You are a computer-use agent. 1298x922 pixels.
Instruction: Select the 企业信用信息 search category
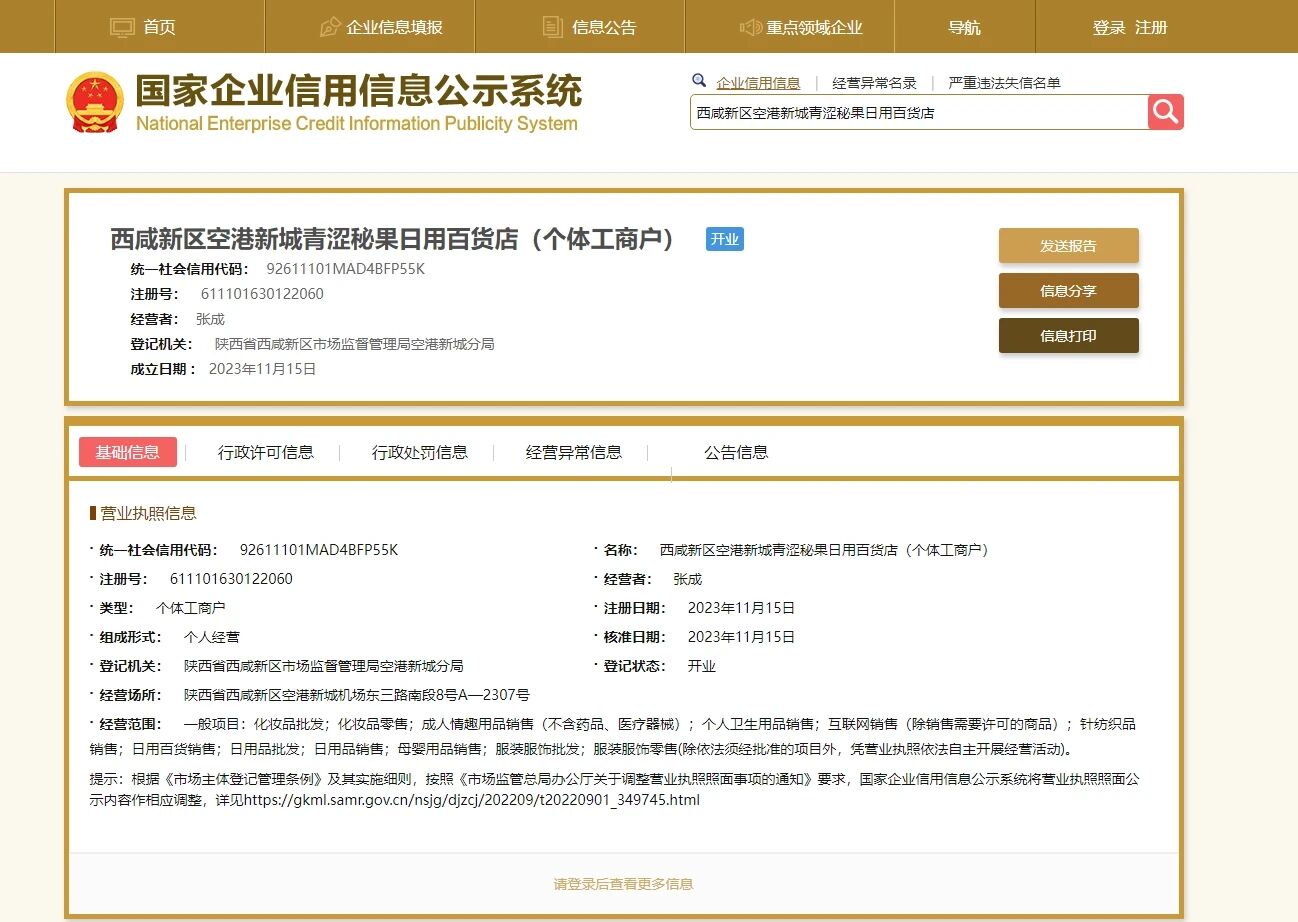tap(759, 83)
